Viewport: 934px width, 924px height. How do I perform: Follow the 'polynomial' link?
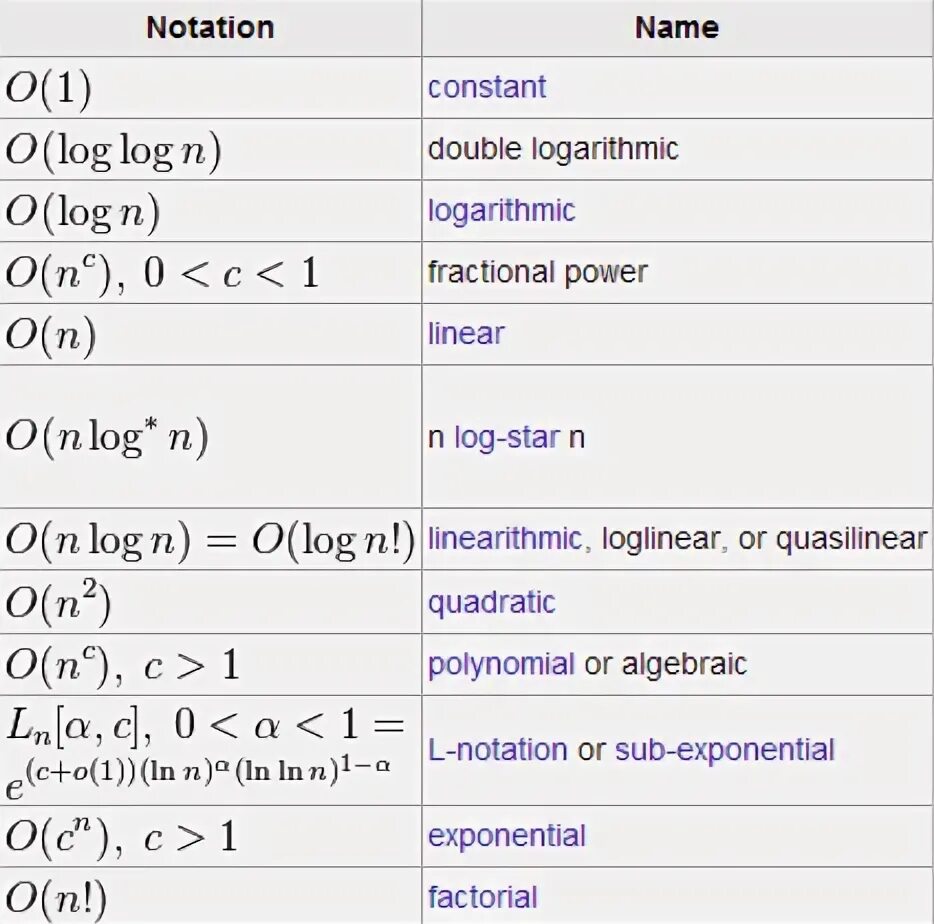[501, 664]
